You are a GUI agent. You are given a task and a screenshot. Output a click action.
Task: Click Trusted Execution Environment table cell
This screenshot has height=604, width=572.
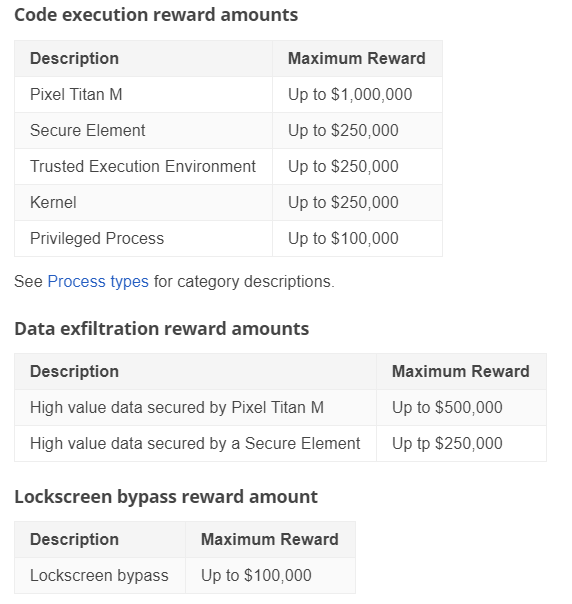[x=143, y=166]
